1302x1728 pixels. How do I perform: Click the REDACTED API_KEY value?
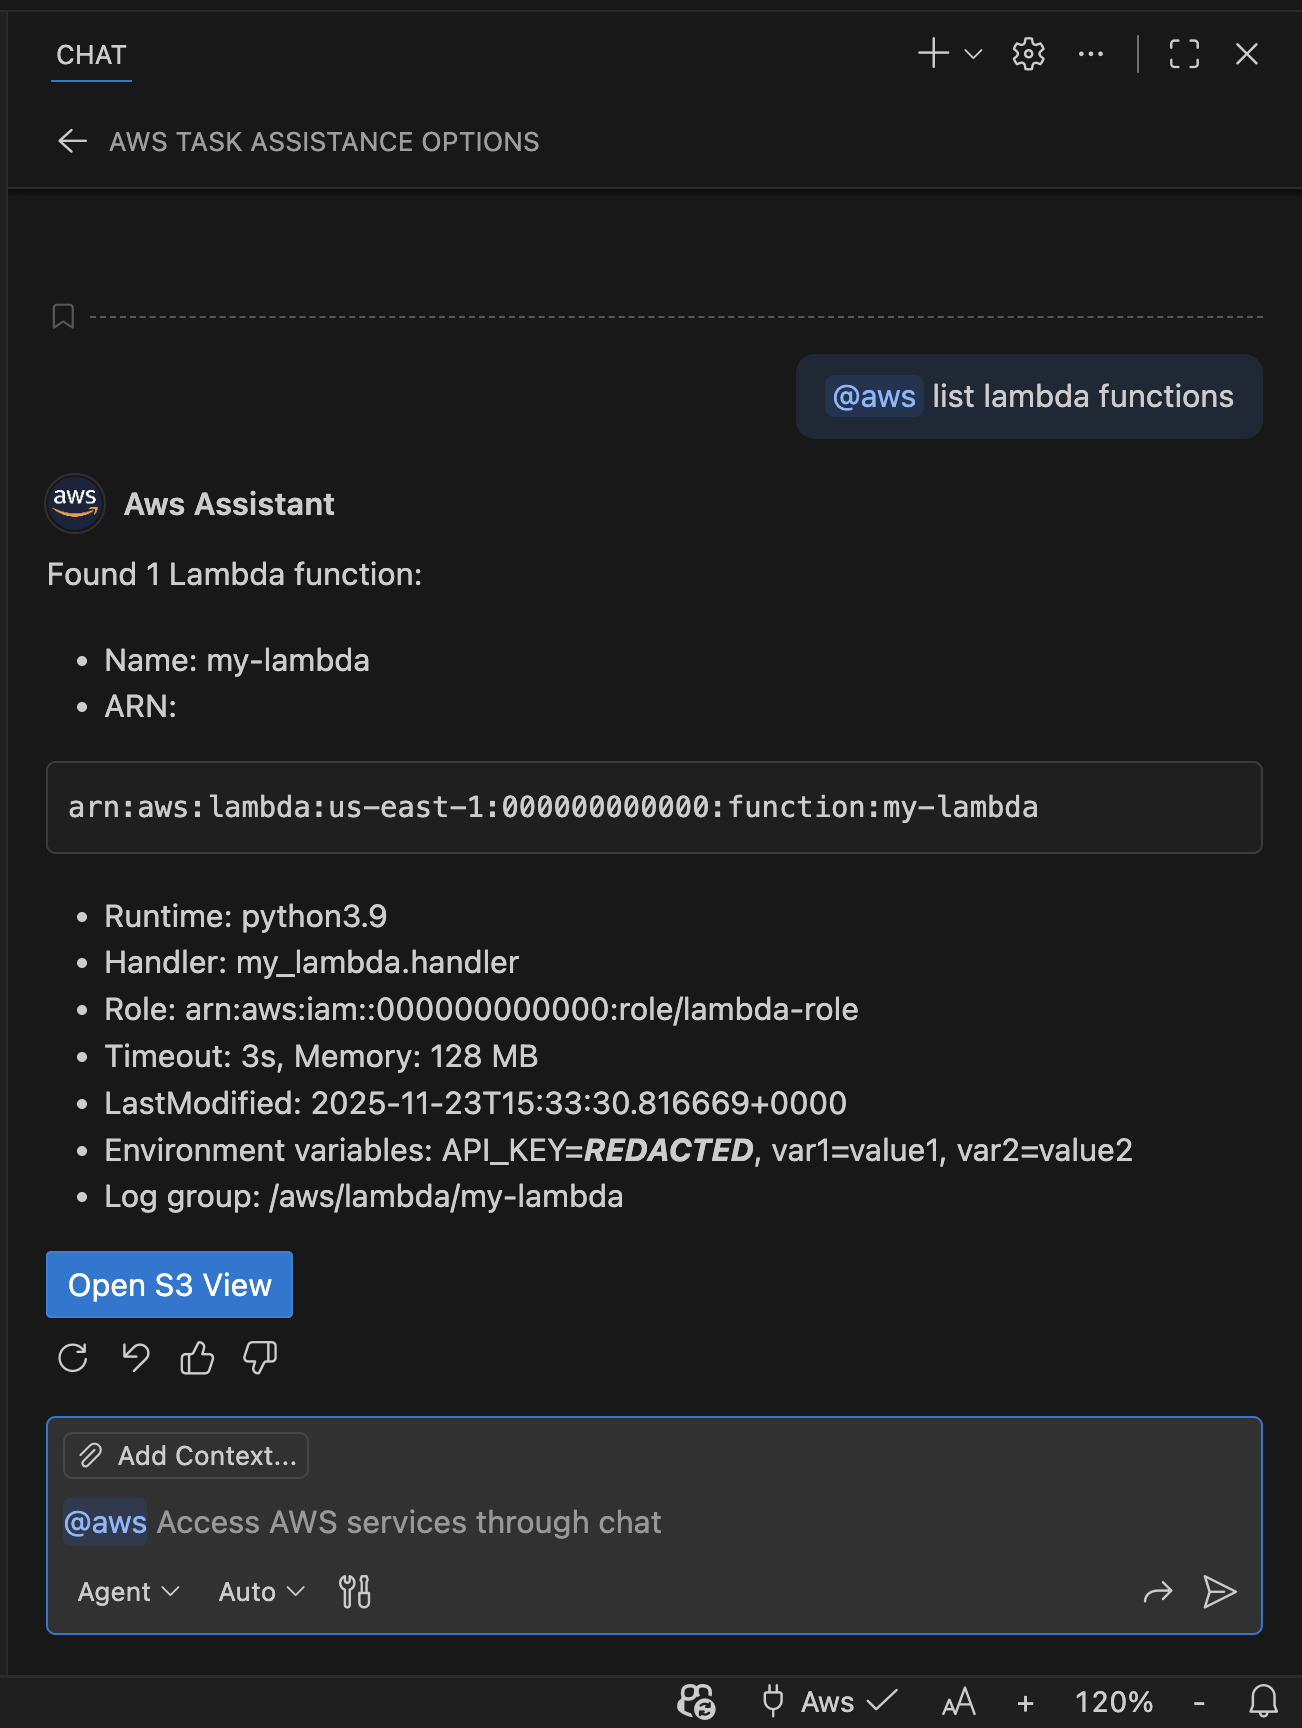[x=668, y=1150]
